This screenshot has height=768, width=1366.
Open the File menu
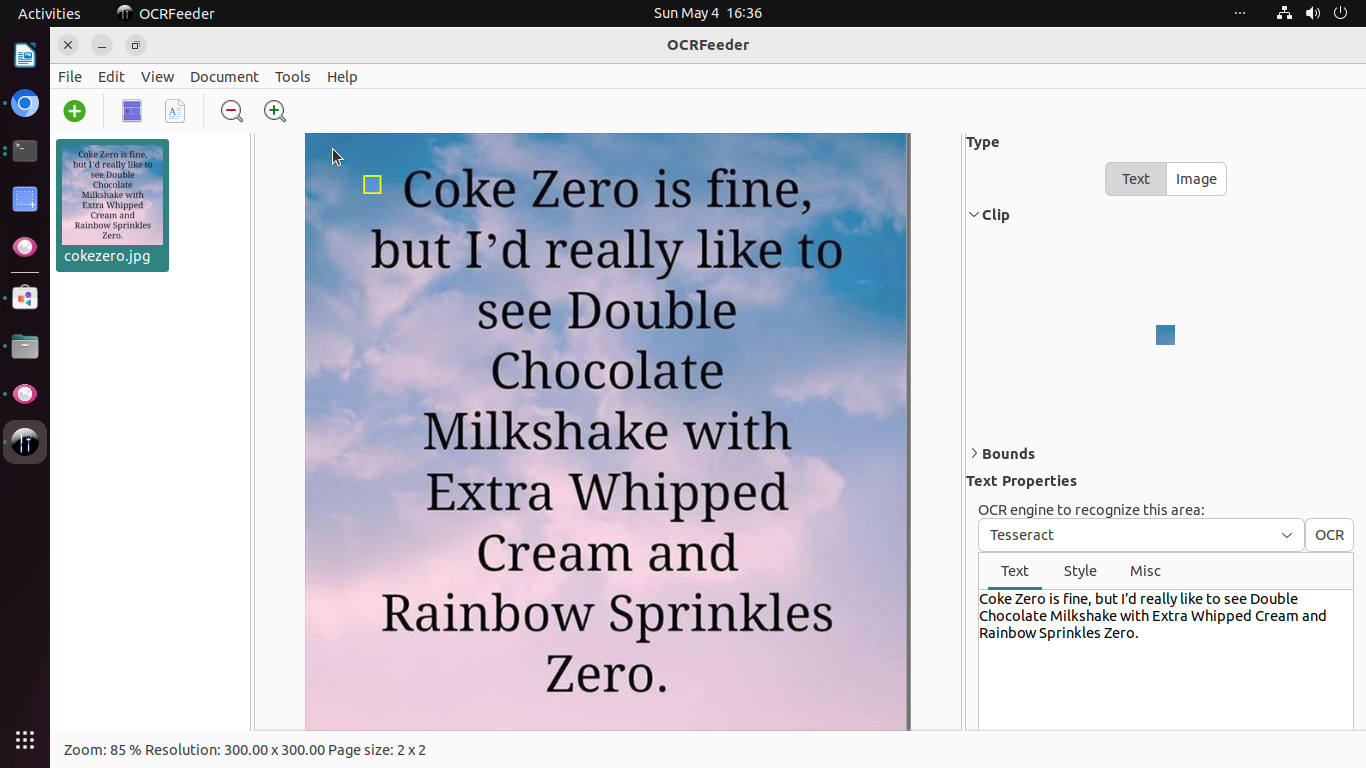point(70,77)
